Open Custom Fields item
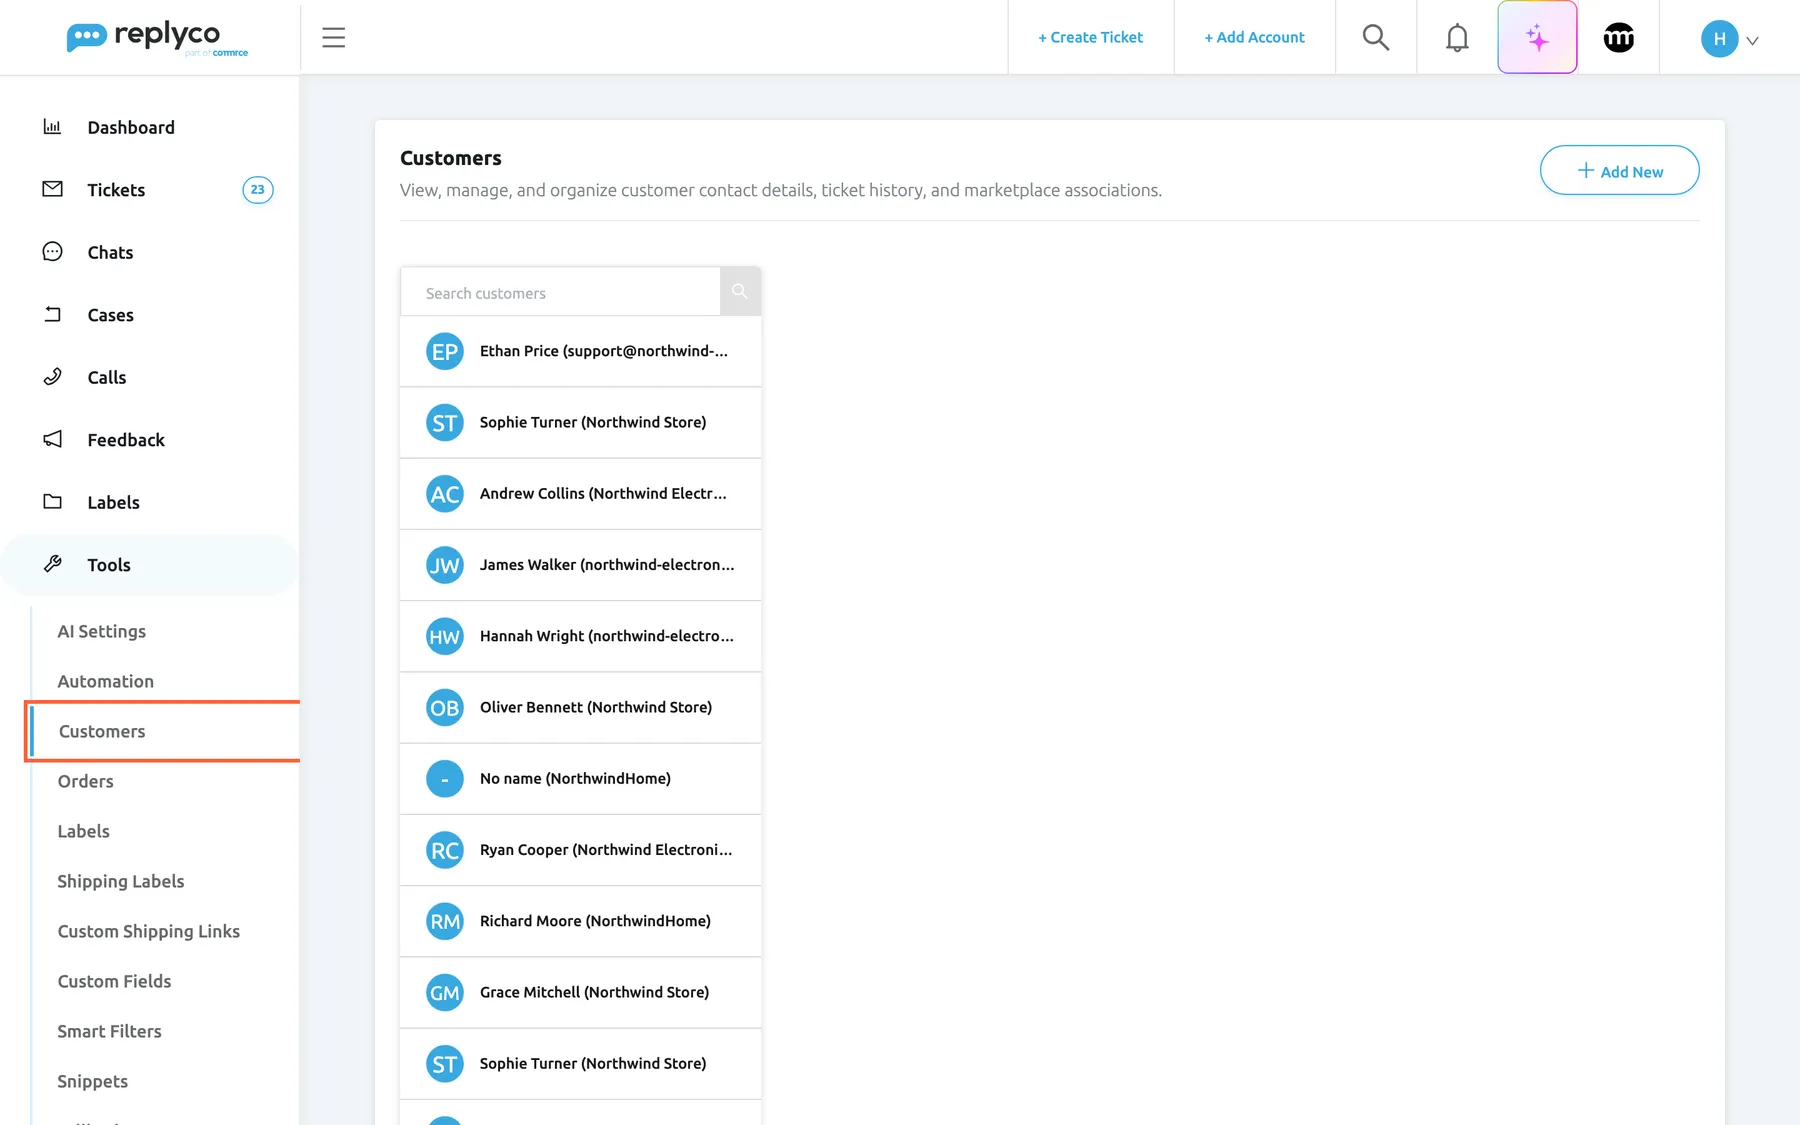This screenshot has width=1800, height=1125. click(x=115, y=981)
